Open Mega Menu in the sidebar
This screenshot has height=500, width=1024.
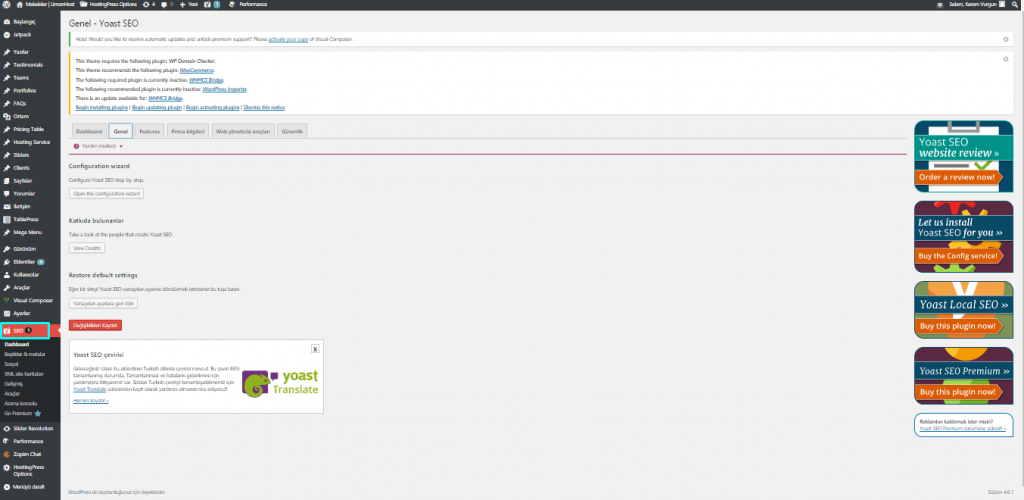[x=27, y=232]
